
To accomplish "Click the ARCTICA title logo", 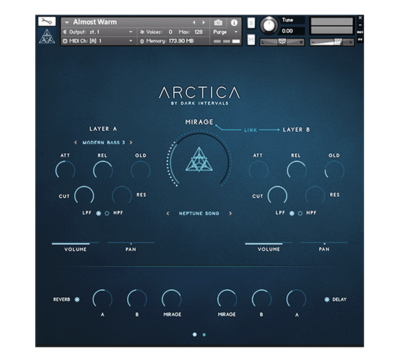I will coord(199,92).
